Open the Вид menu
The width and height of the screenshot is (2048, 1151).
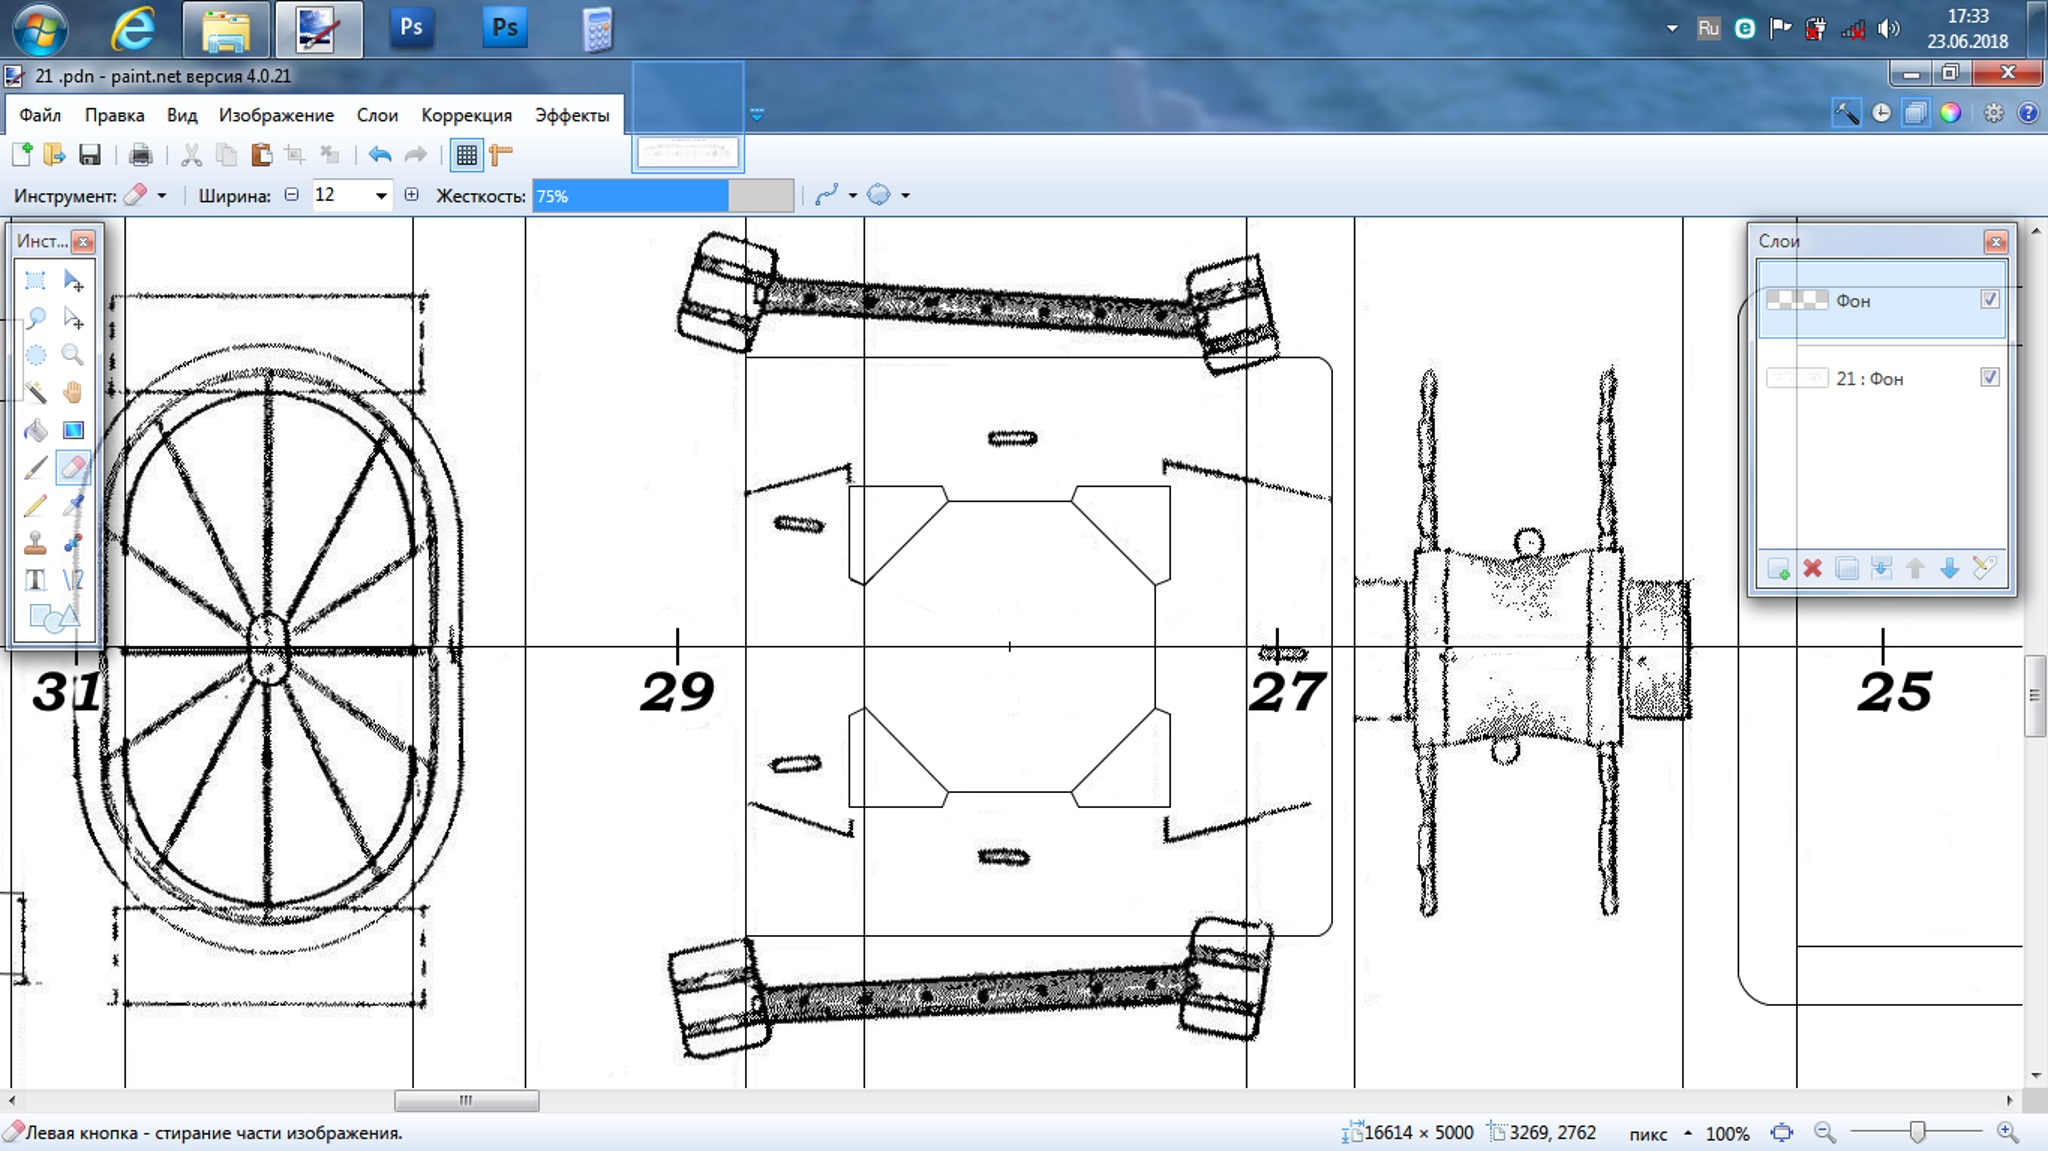click(182, 115)
